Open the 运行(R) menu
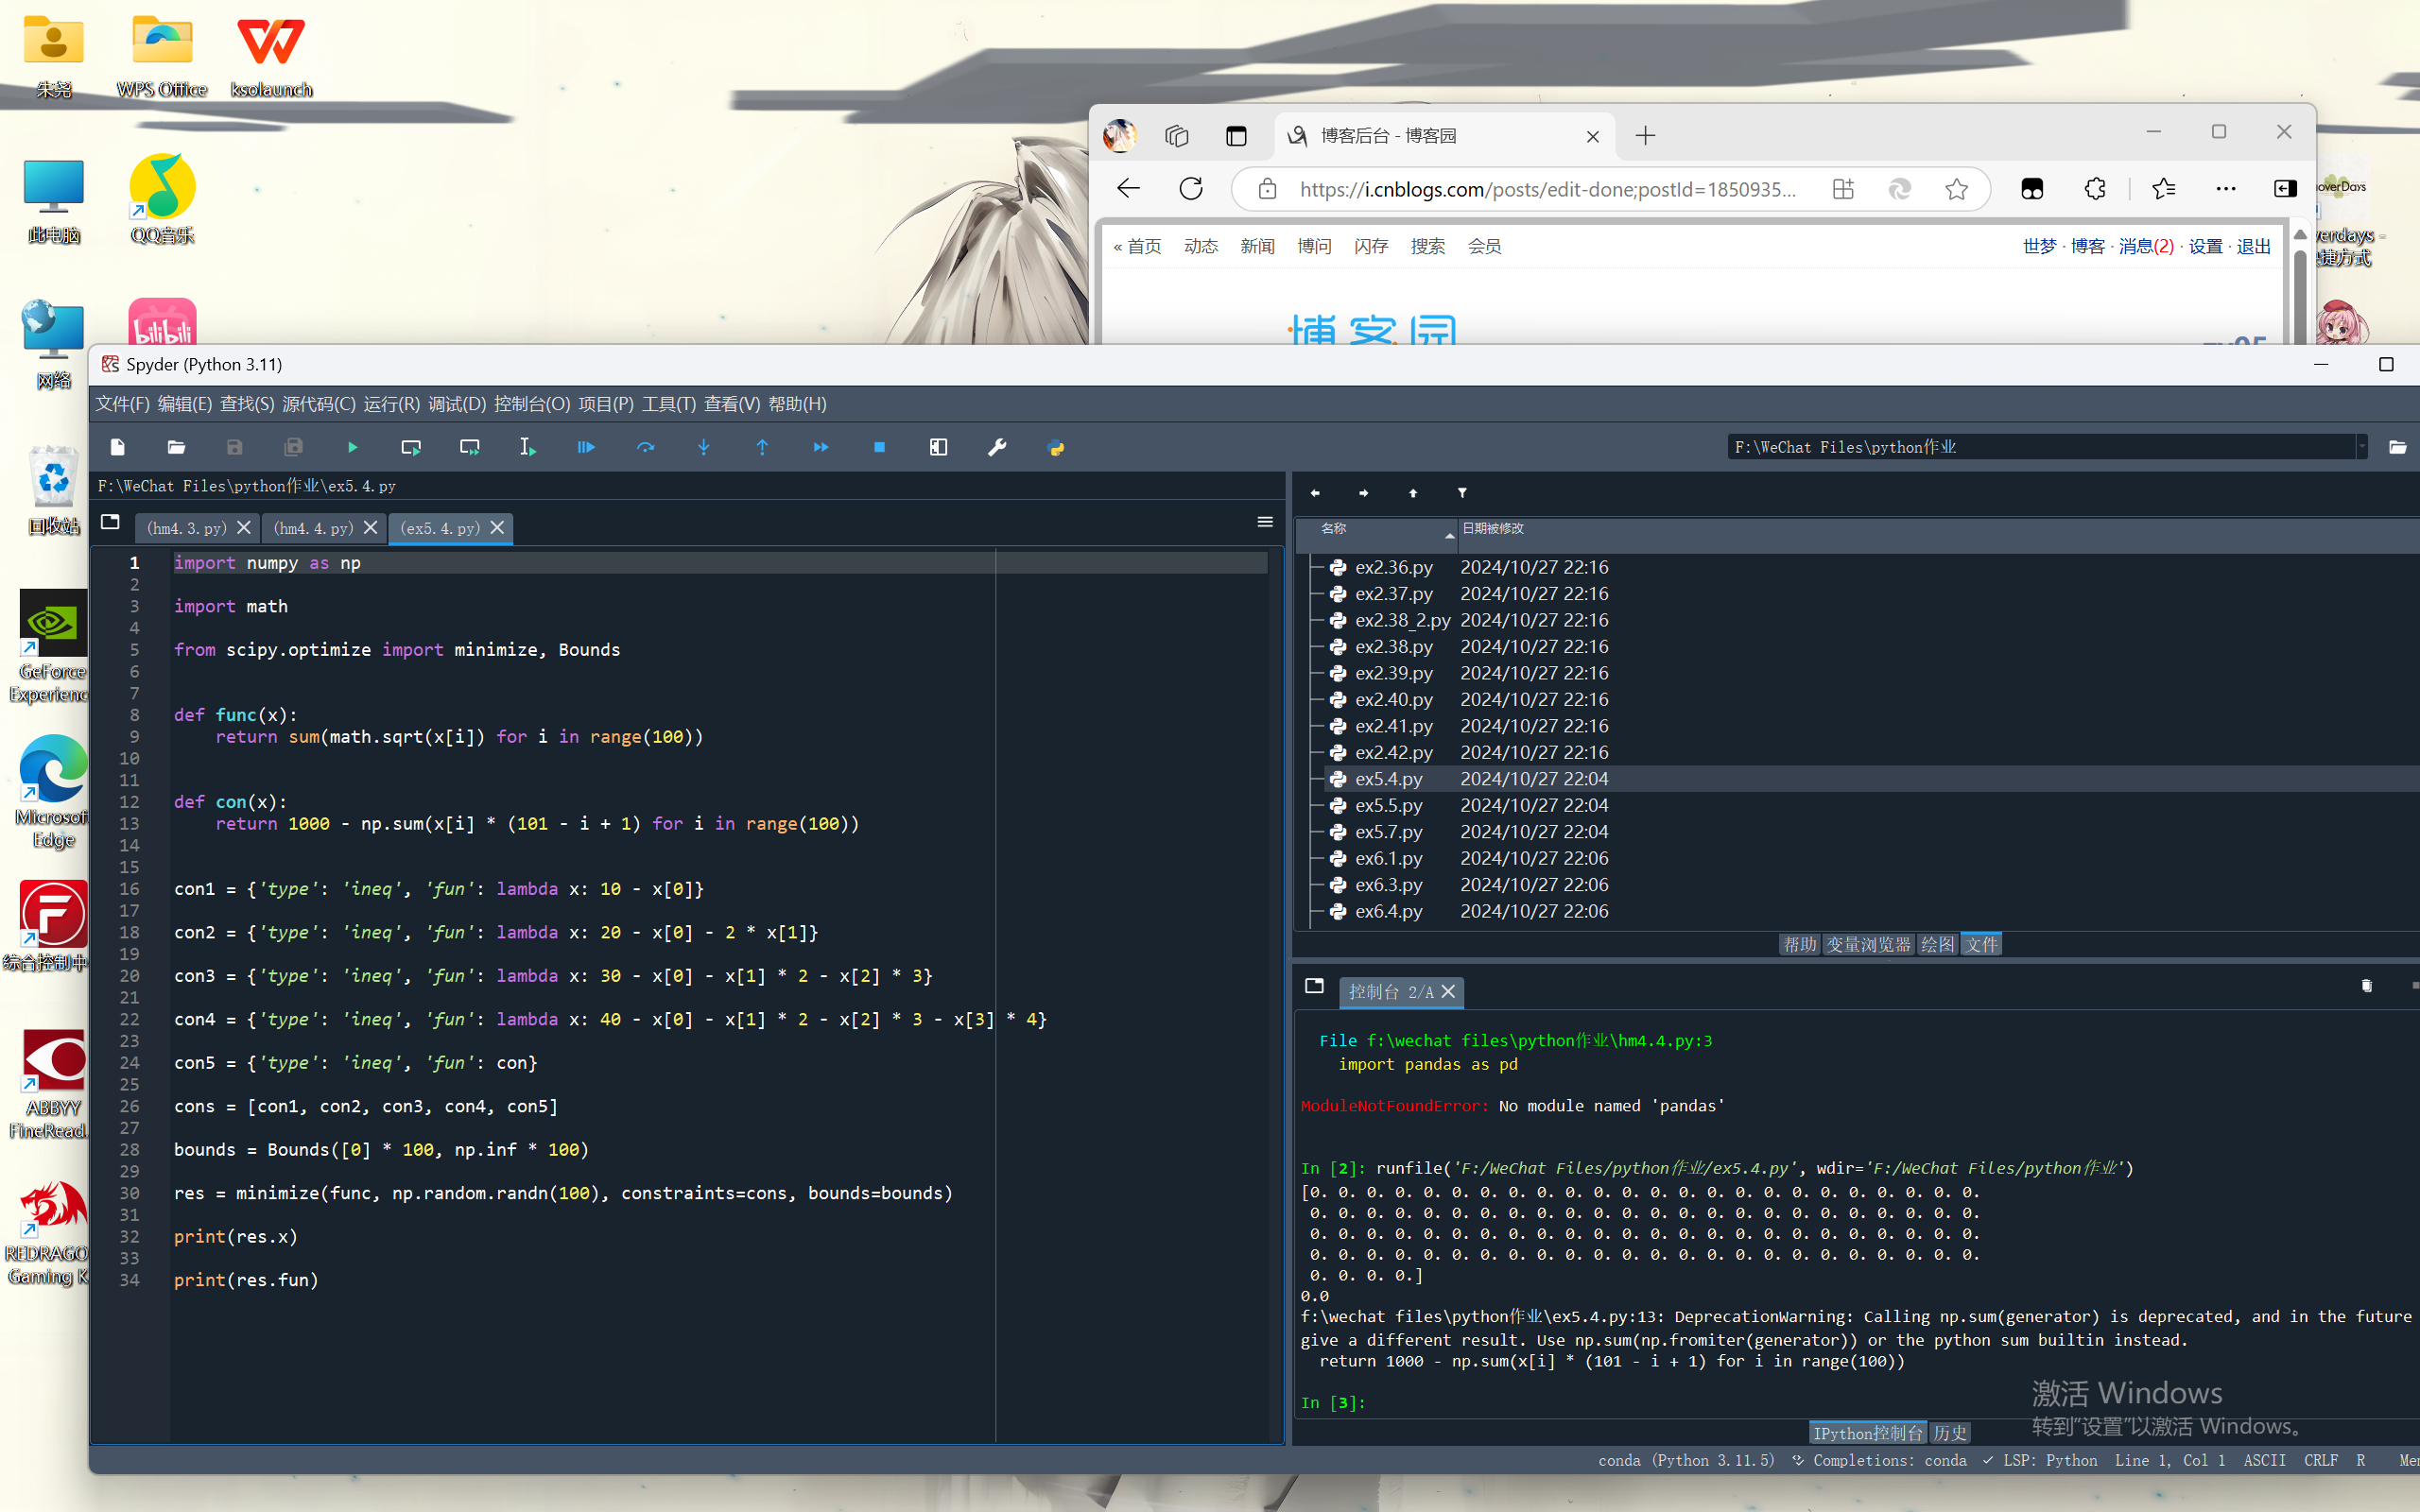 coord(391,404)
